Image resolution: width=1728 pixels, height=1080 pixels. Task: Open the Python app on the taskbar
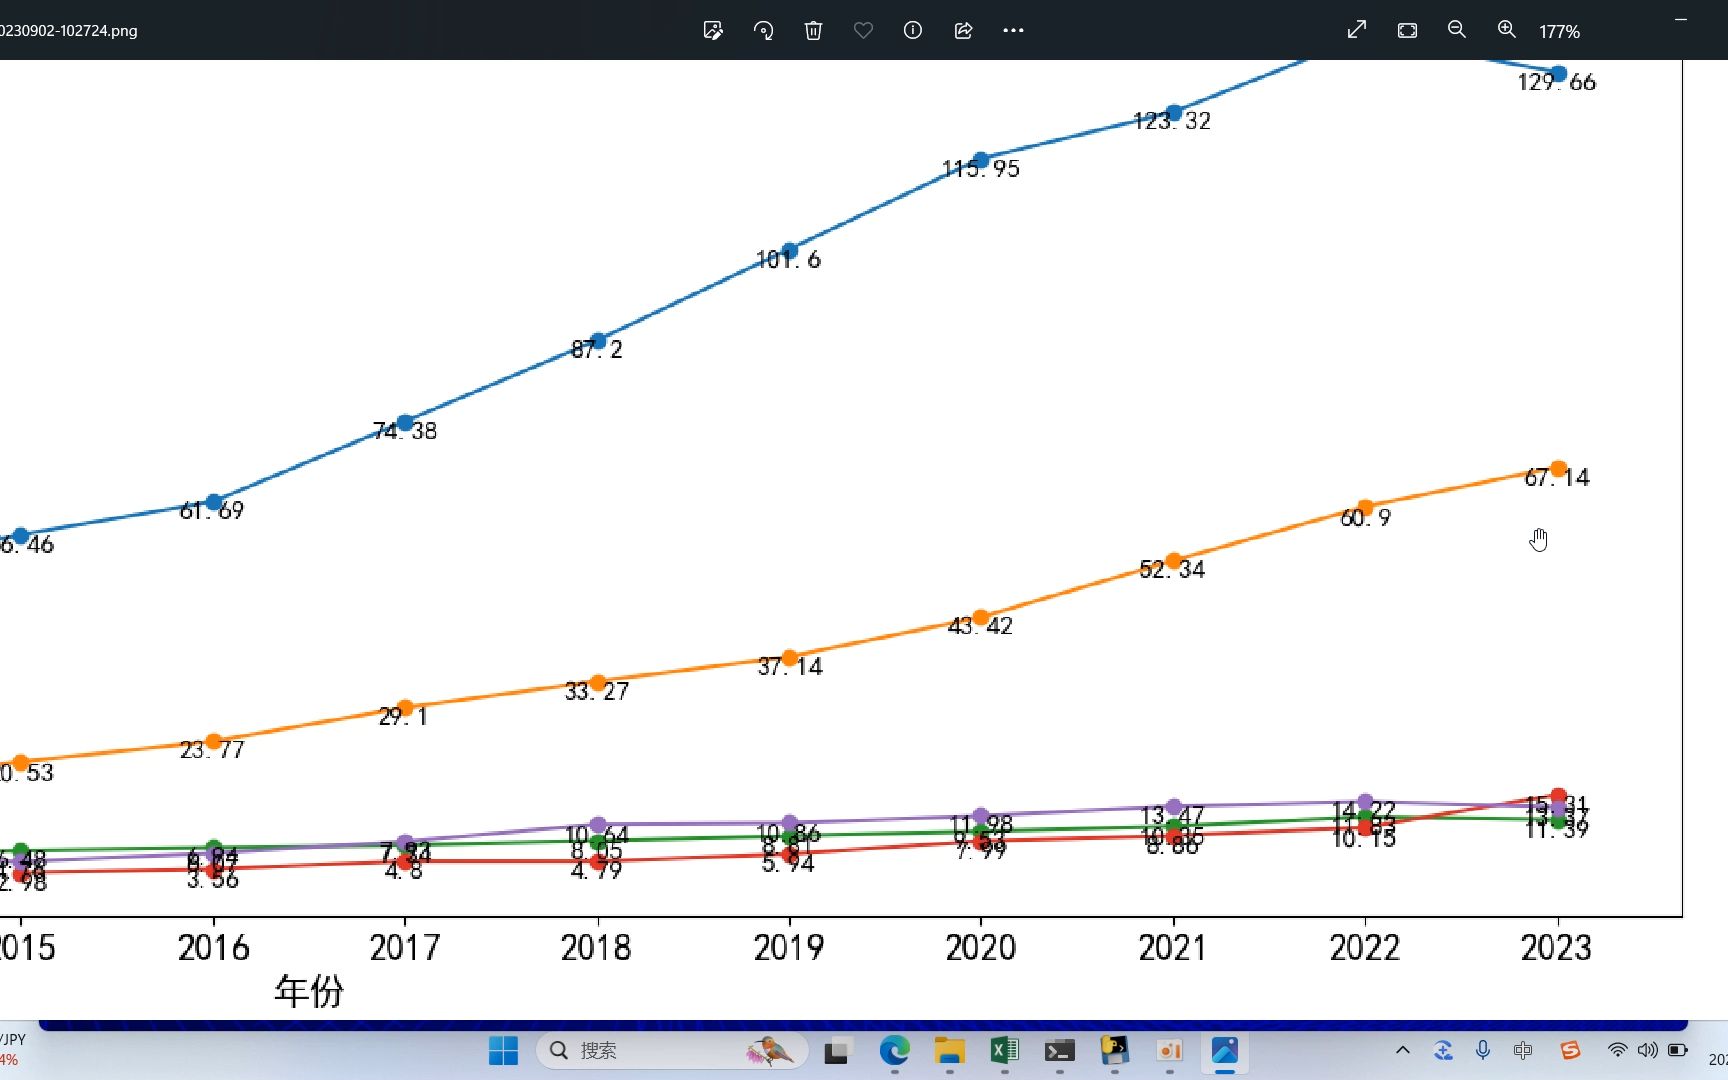[1114, 1051]
